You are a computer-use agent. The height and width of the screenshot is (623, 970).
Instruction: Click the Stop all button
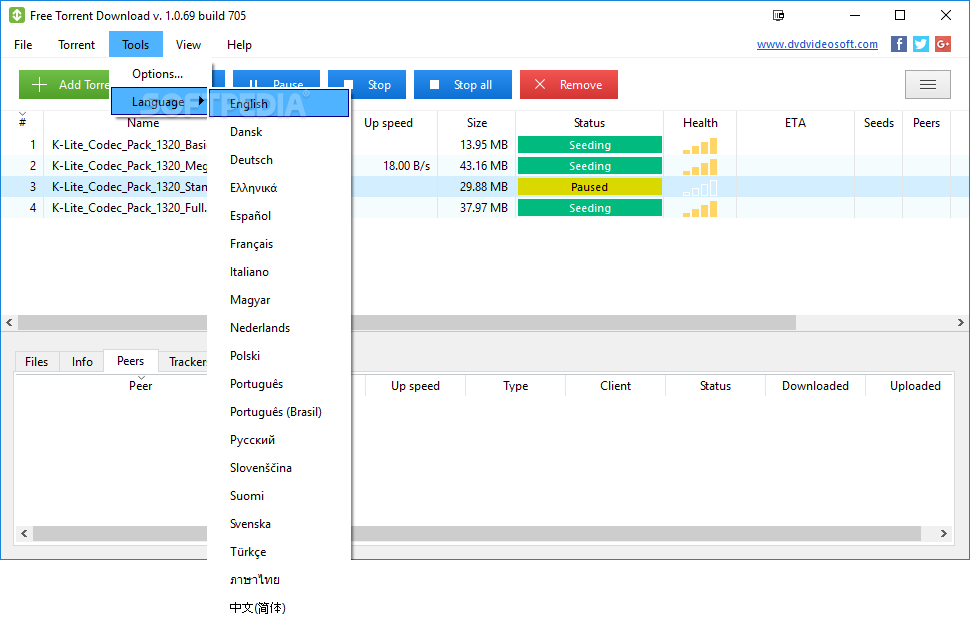pos(463,85)
